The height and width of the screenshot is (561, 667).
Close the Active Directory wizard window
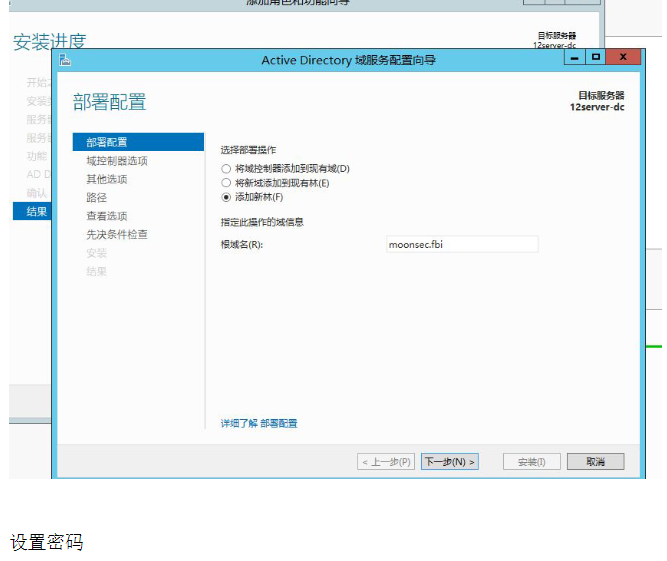[623, 57]
